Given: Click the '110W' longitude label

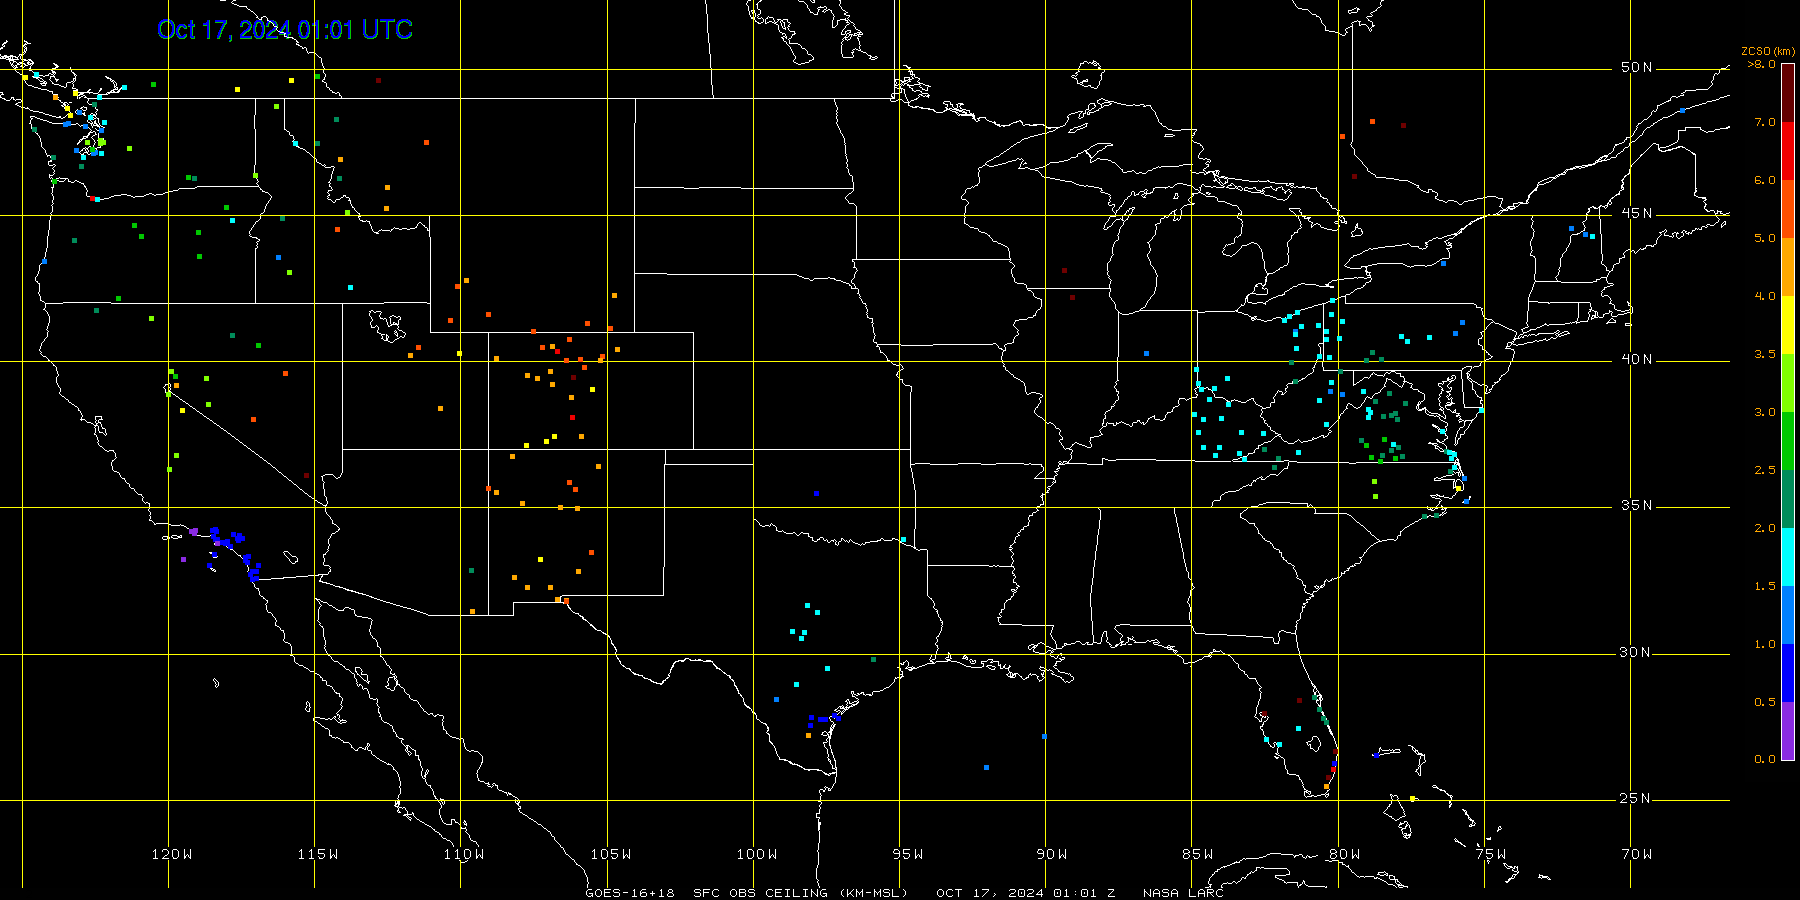Looking at the screenshot, I should pyautogui.click(x=464, y=854).
